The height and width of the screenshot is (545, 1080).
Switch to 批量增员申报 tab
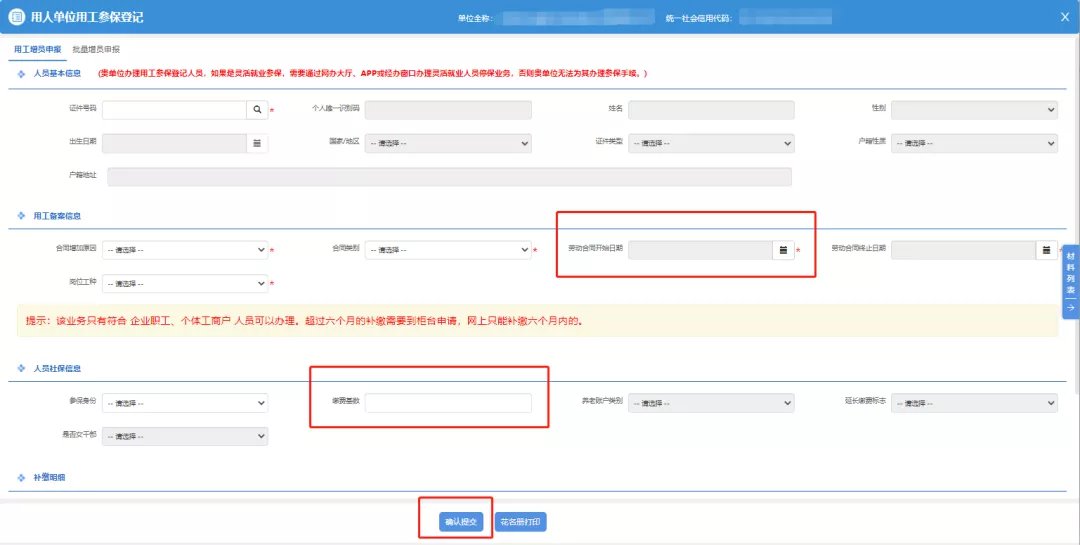point(96,49)
